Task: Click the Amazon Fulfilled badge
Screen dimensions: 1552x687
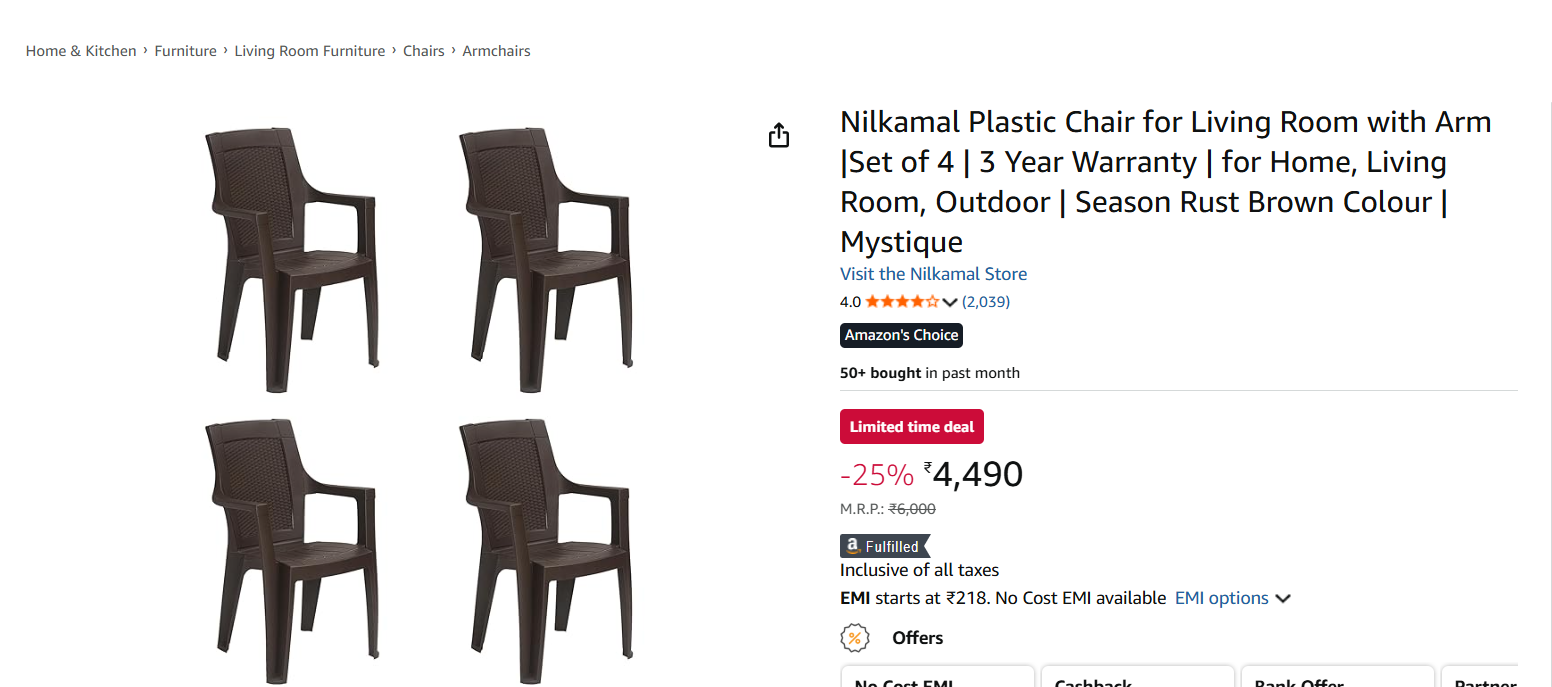Action: pos(885,546)
